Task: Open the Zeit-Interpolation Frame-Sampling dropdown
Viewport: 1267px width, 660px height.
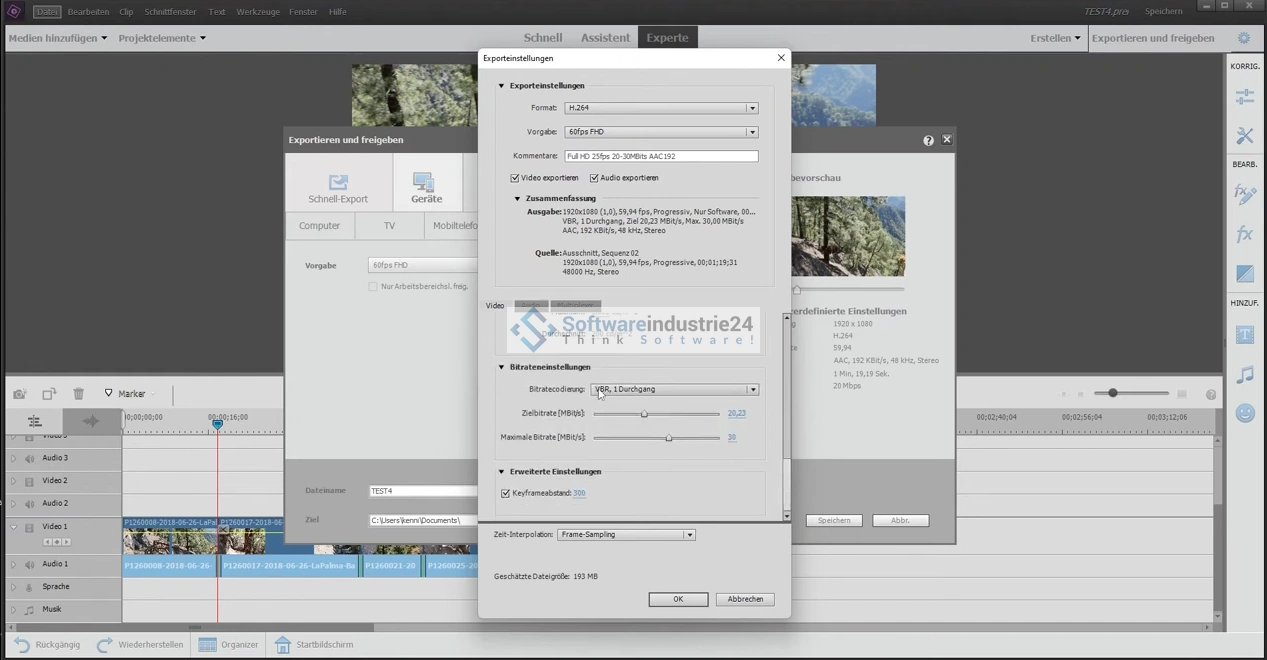Action: (625, 535)
